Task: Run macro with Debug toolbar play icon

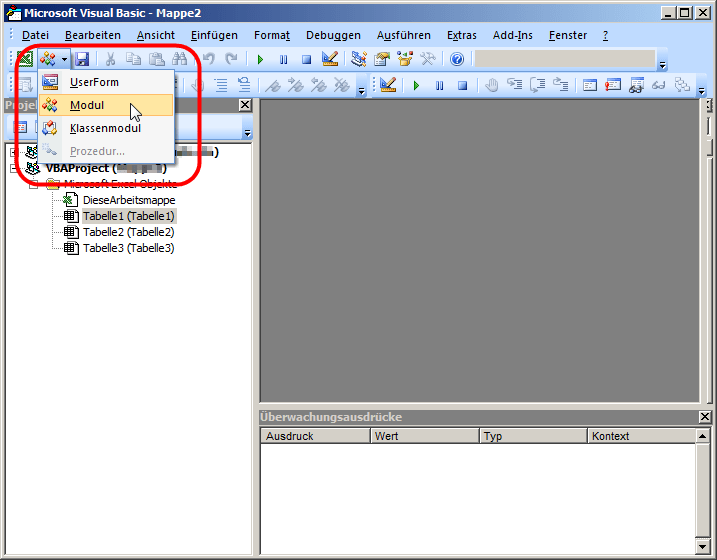Action: tap(416, 85)
